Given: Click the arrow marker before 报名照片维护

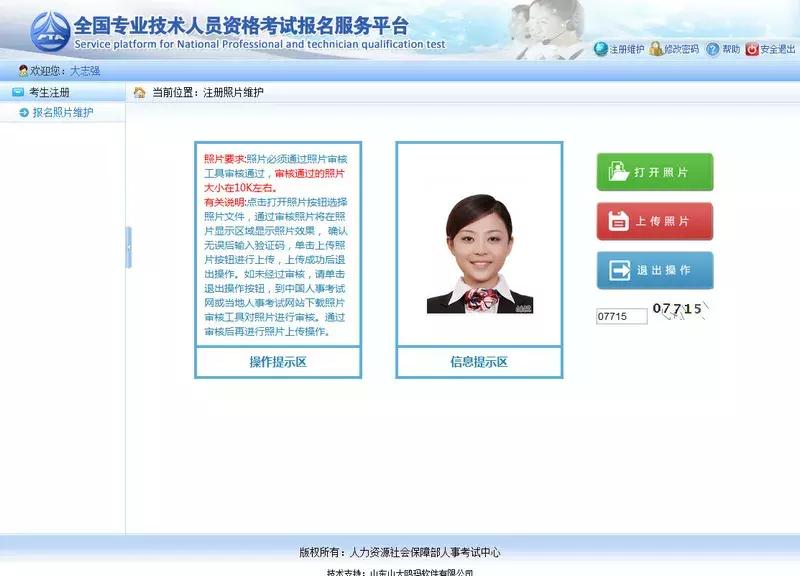Looking at the screenshot, I should [x=24, y=111].
